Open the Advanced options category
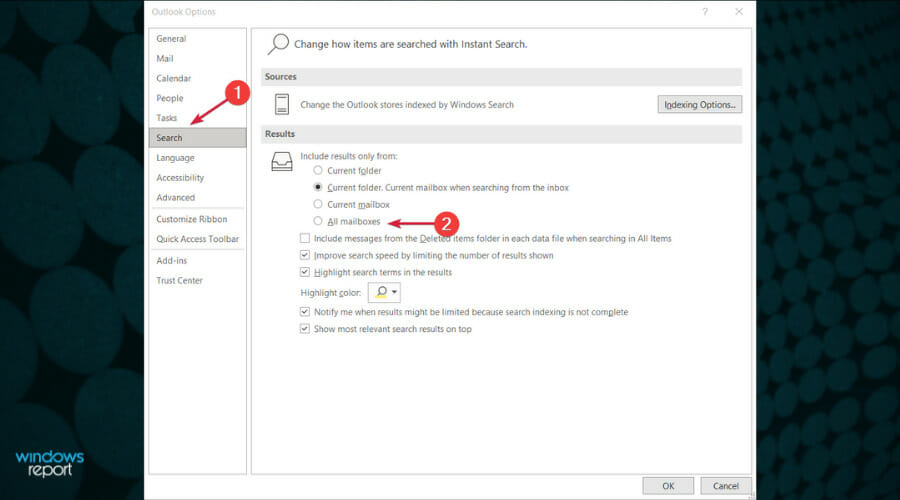 click(x=197, y=197)
